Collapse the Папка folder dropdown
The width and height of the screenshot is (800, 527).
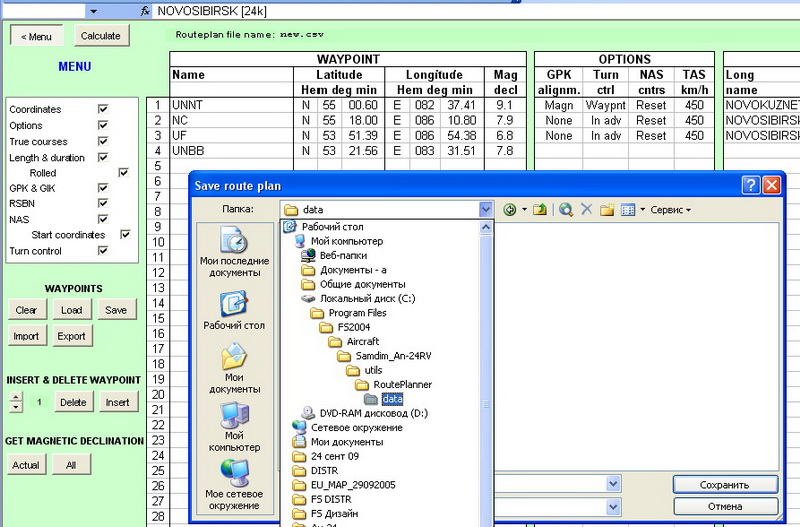pyautogui.click(x=486, y=210)
